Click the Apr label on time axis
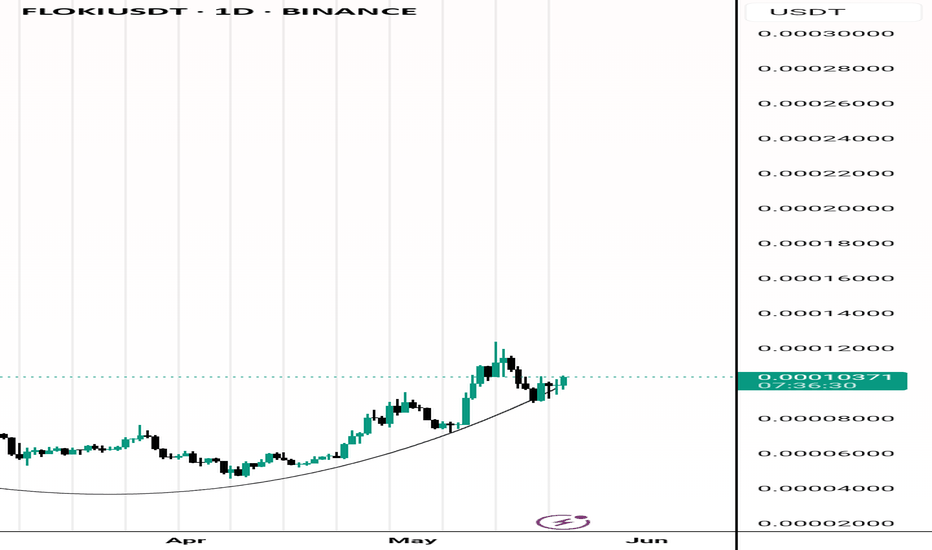This screenshot has width=932, height=550. [185, 540]
